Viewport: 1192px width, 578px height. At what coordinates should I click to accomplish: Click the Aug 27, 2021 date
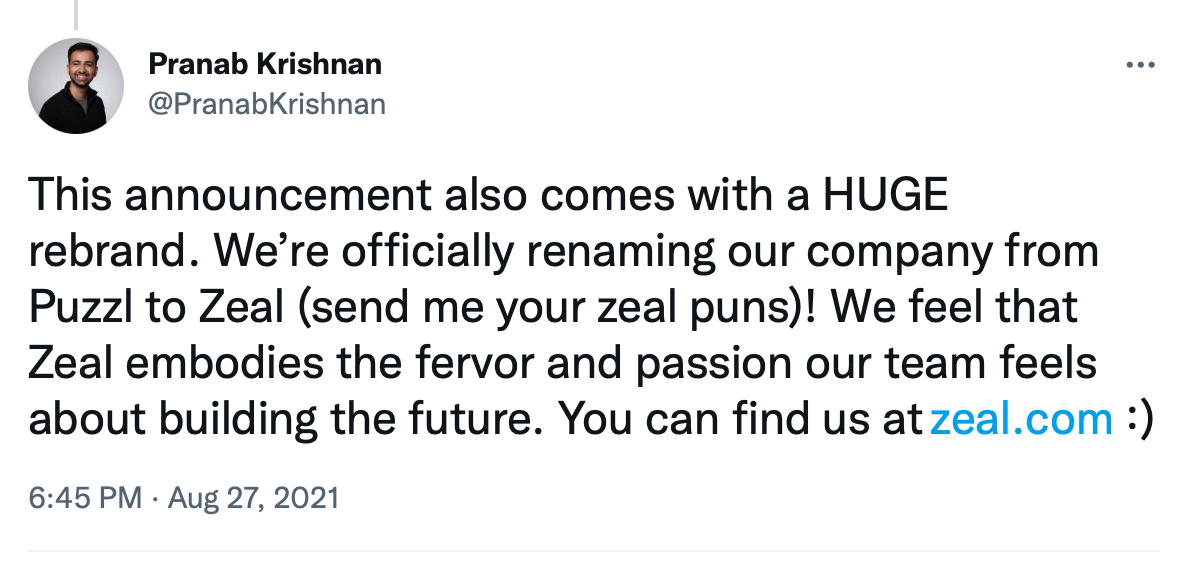[256, 497]
